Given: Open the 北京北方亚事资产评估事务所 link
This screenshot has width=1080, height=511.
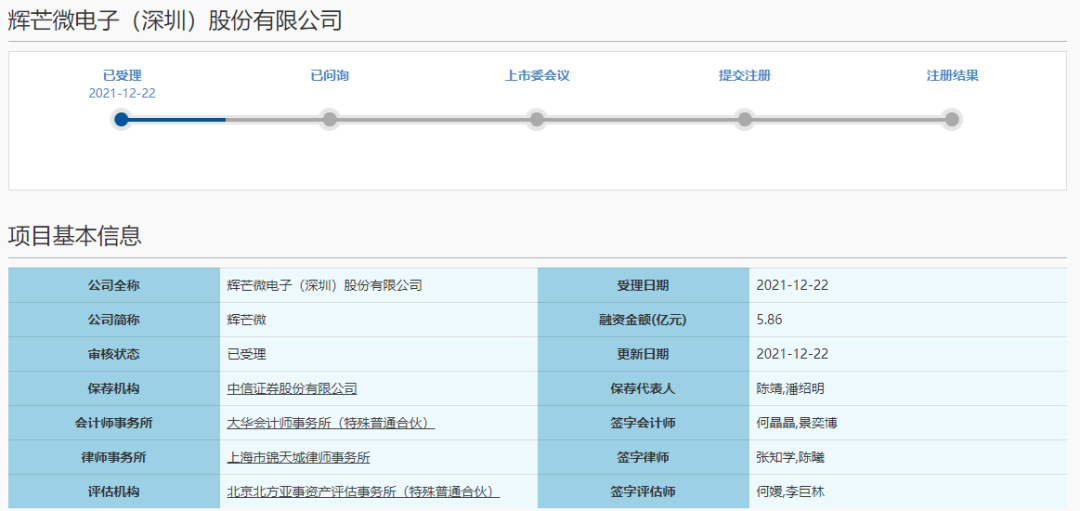Looking at the screenshot, I should tap(363, 492).
